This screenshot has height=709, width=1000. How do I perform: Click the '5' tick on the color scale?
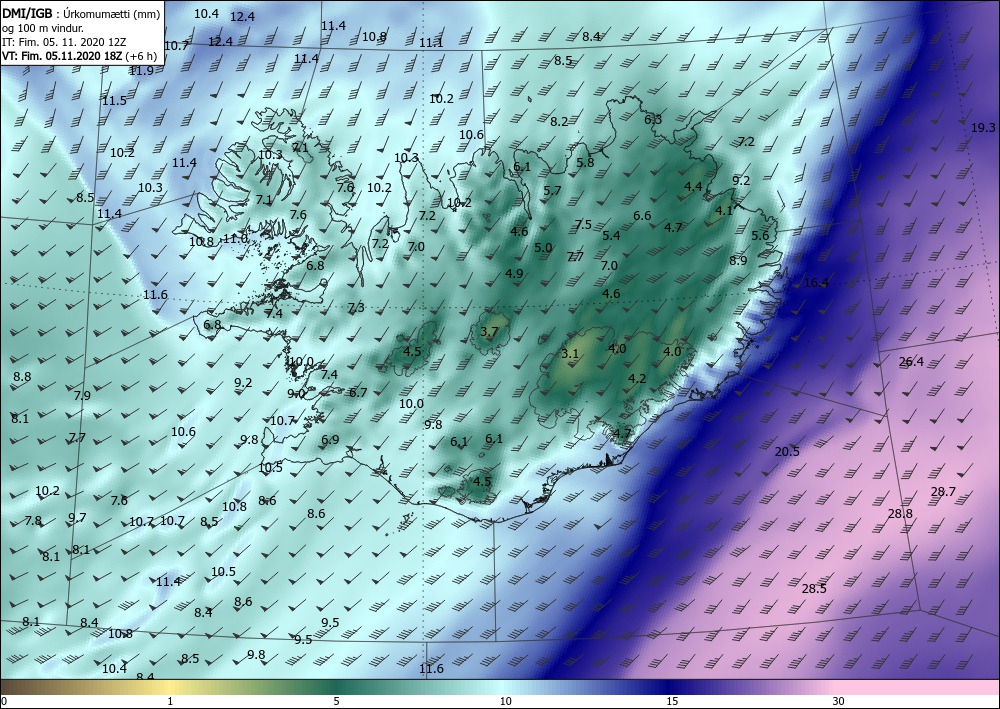click(336, 701)
